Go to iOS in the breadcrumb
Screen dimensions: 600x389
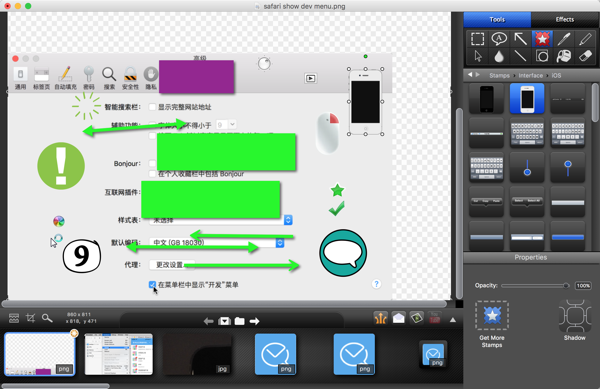(x=556, y=75)
